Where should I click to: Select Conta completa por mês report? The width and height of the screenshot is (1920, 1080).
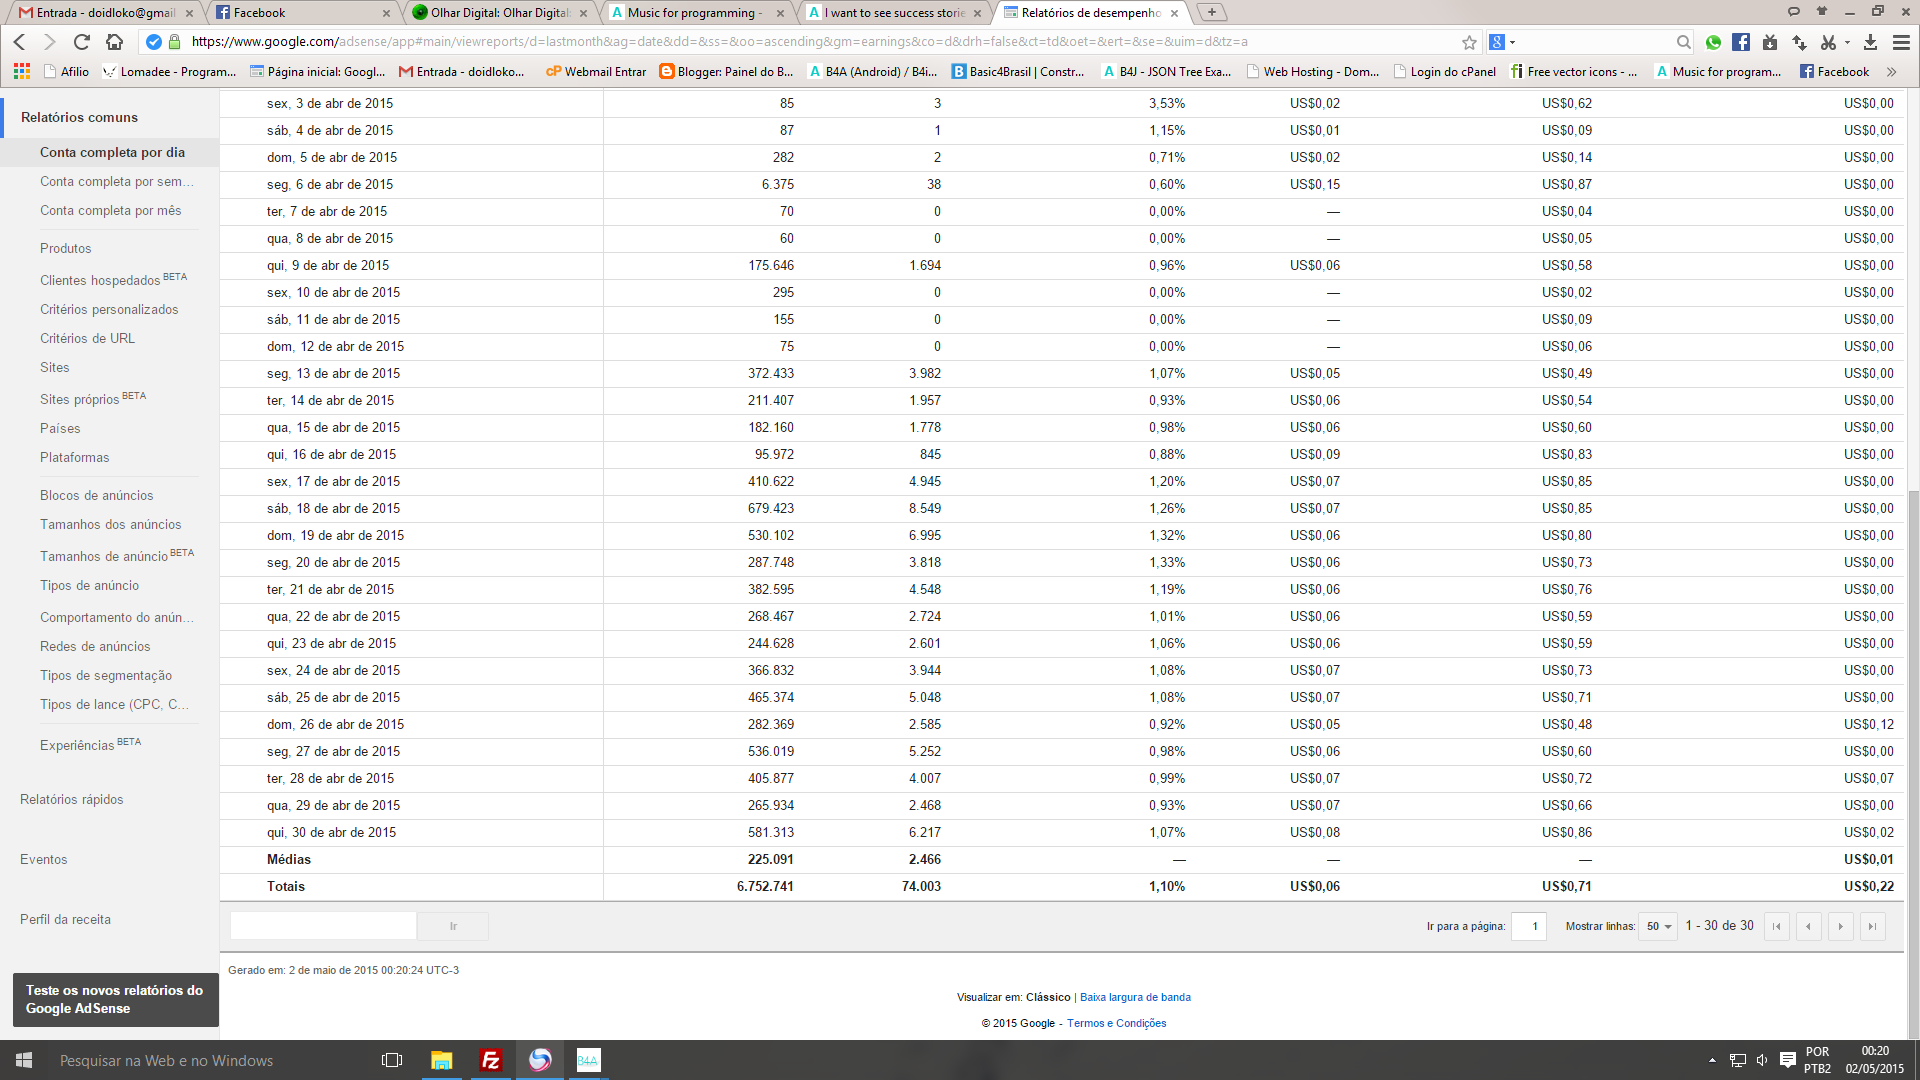point(110,211)
